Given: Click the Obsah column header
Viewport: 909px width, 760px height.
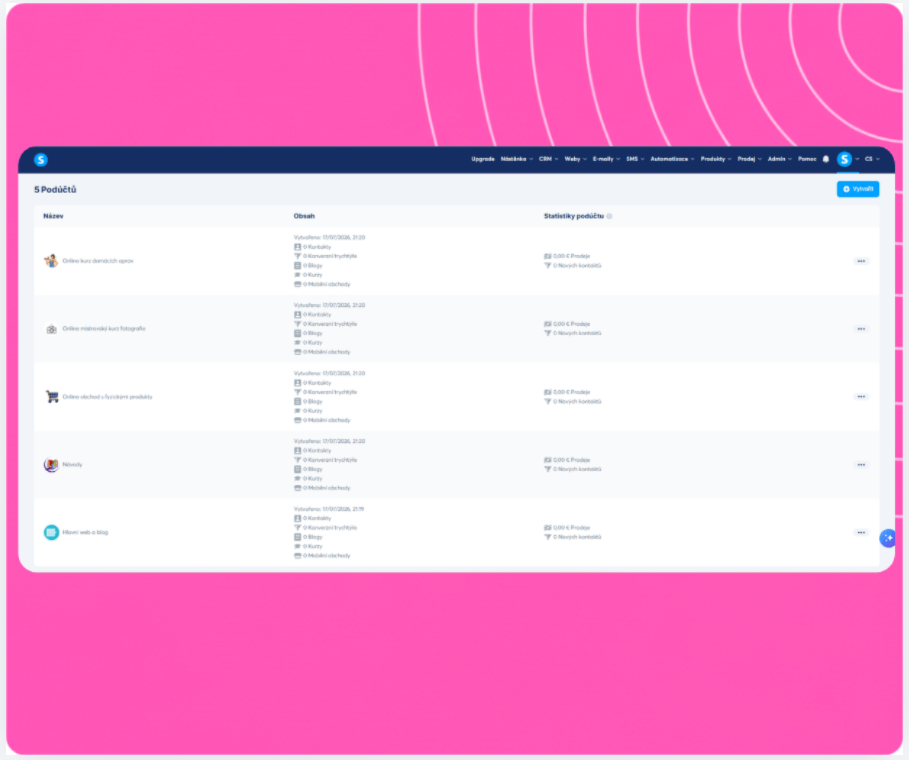Looking at the screenshot, I should (x=304, y=216).
